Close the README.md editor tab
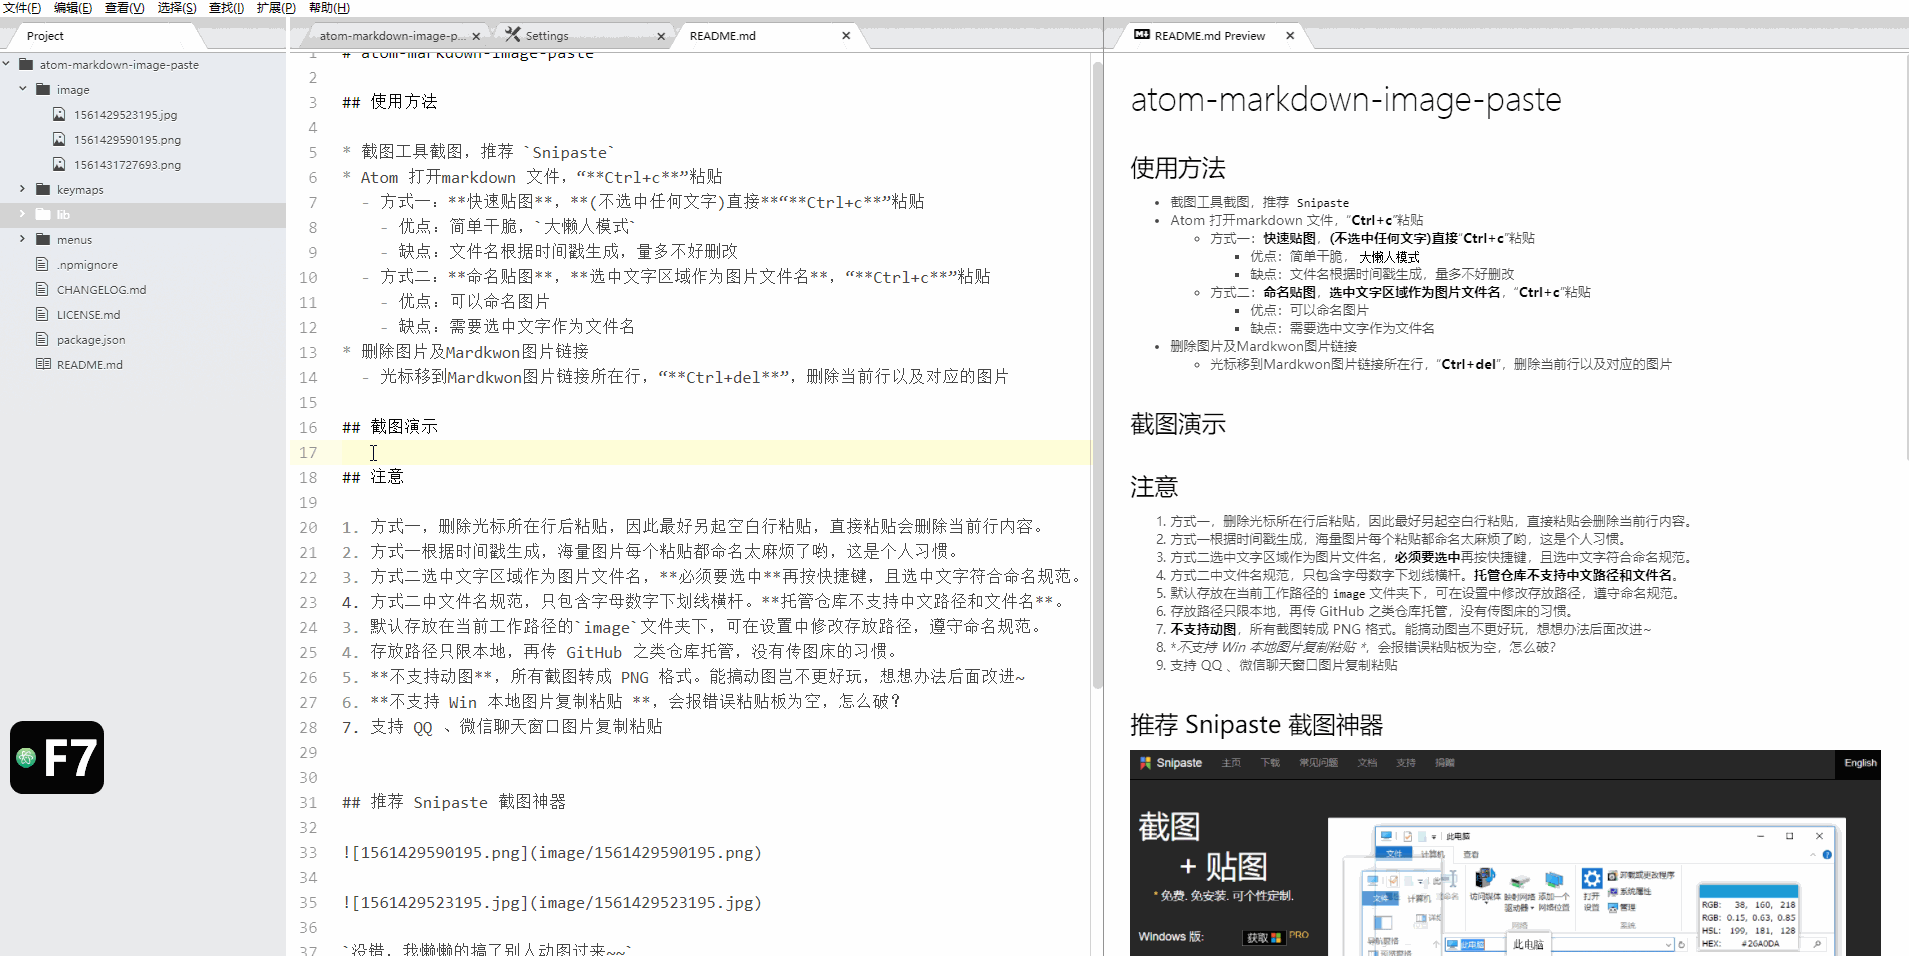The image size is (1909, 956). coord(846,36)
